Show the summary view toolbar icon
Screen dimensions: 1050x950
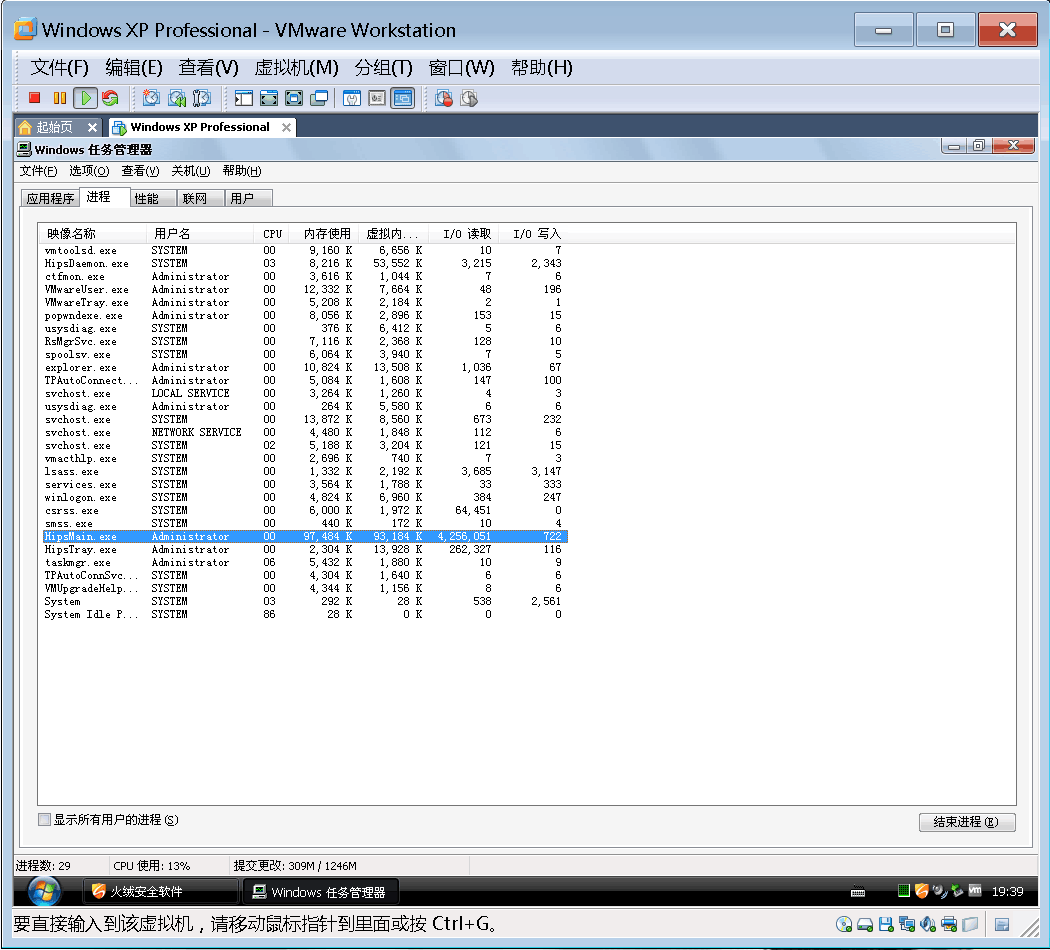point(352,98)
